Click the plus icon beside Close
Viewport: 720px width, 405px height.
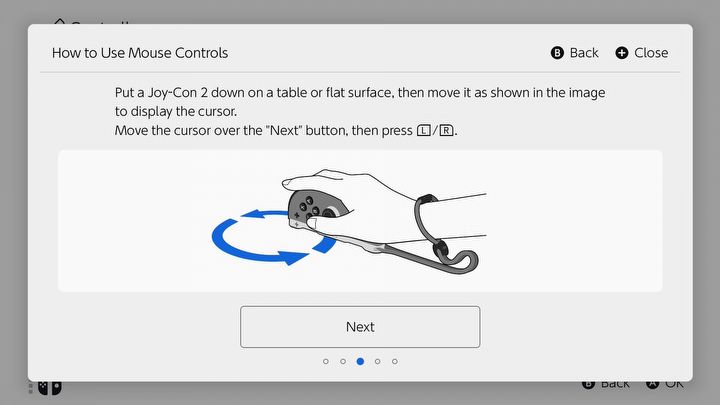(x=622, y=53)
